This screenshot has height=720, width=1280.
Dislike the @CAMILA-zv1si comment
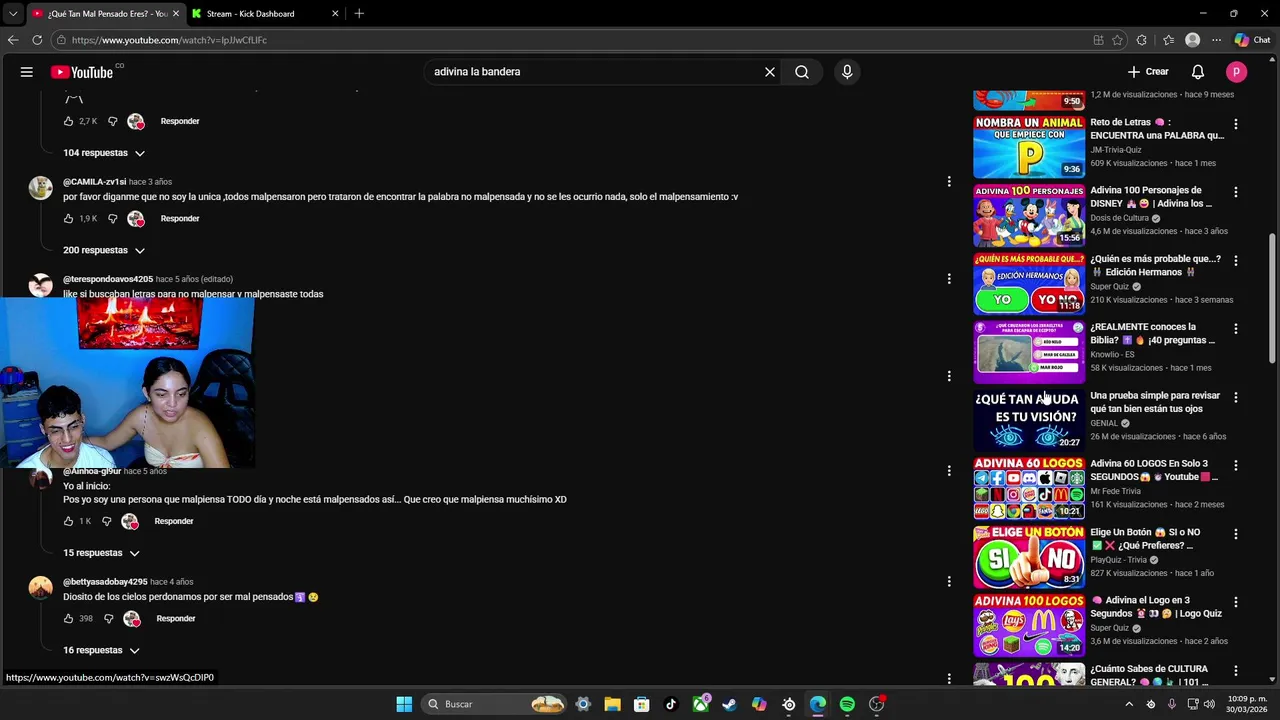112,218
